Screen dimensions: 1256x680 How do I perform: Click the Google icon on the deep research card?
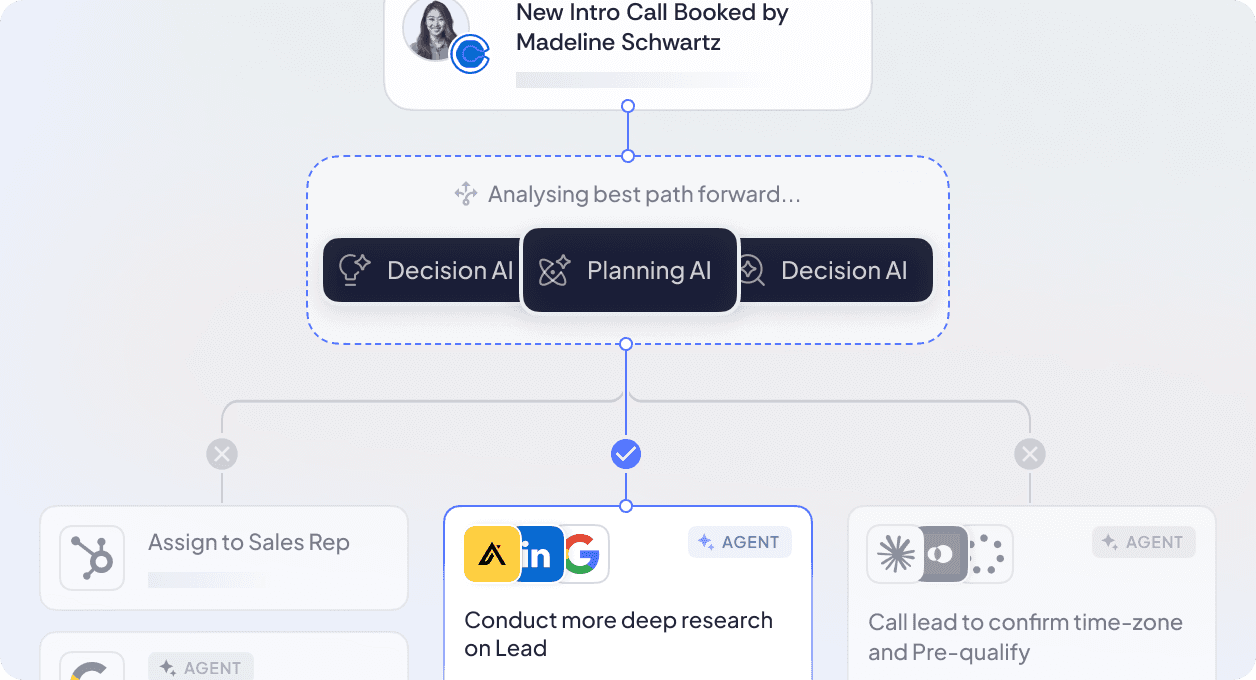(x=585, y=554)
